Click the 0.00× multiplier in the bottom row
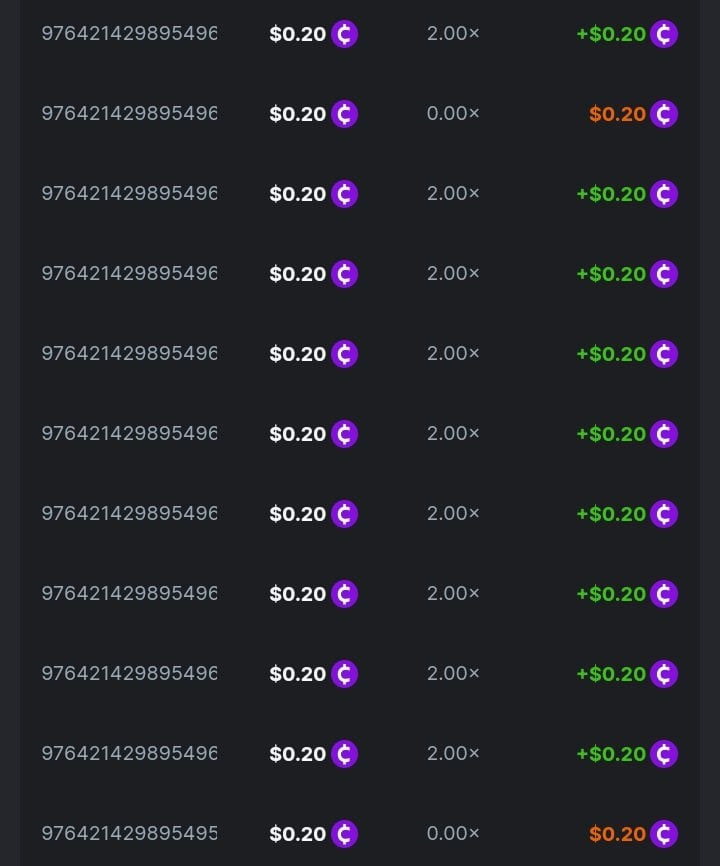 pos(453,833)
